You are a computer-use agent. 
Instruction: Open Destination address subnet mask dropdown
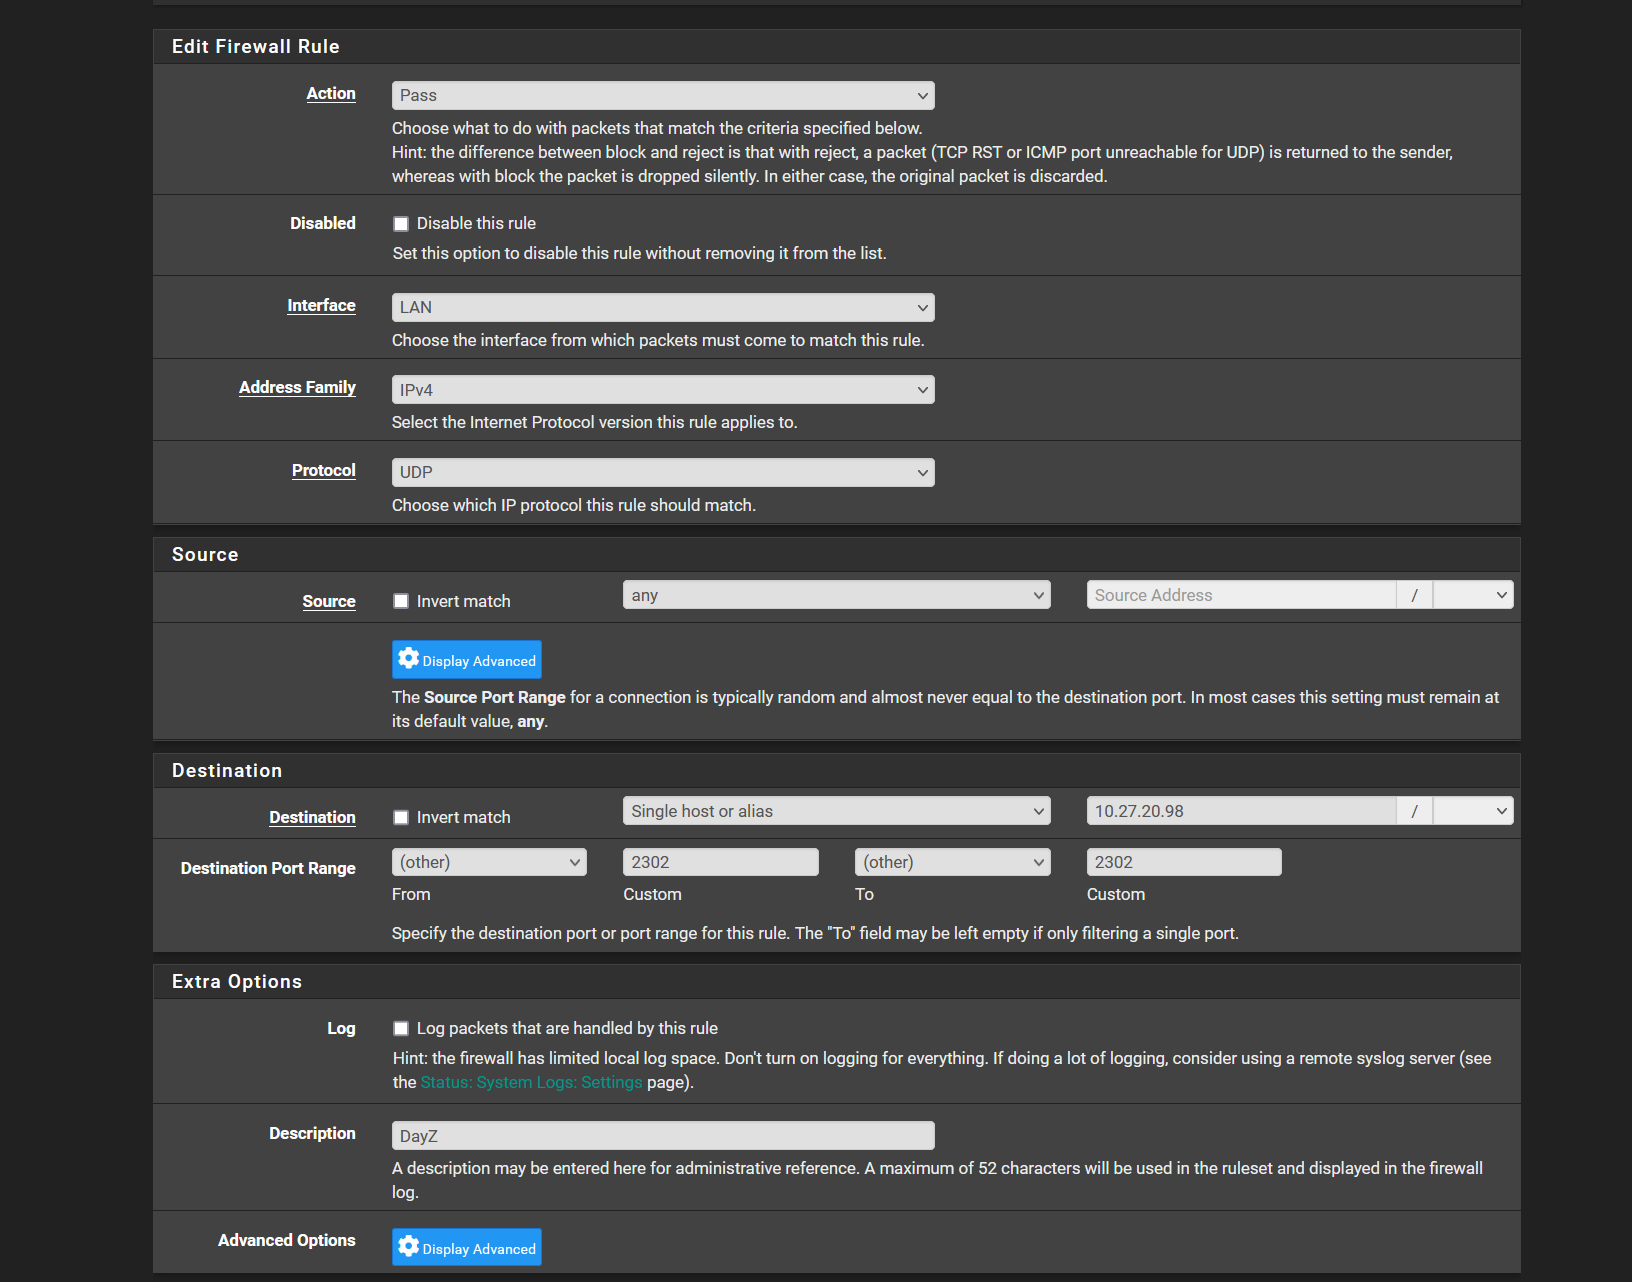(1473, 811)
